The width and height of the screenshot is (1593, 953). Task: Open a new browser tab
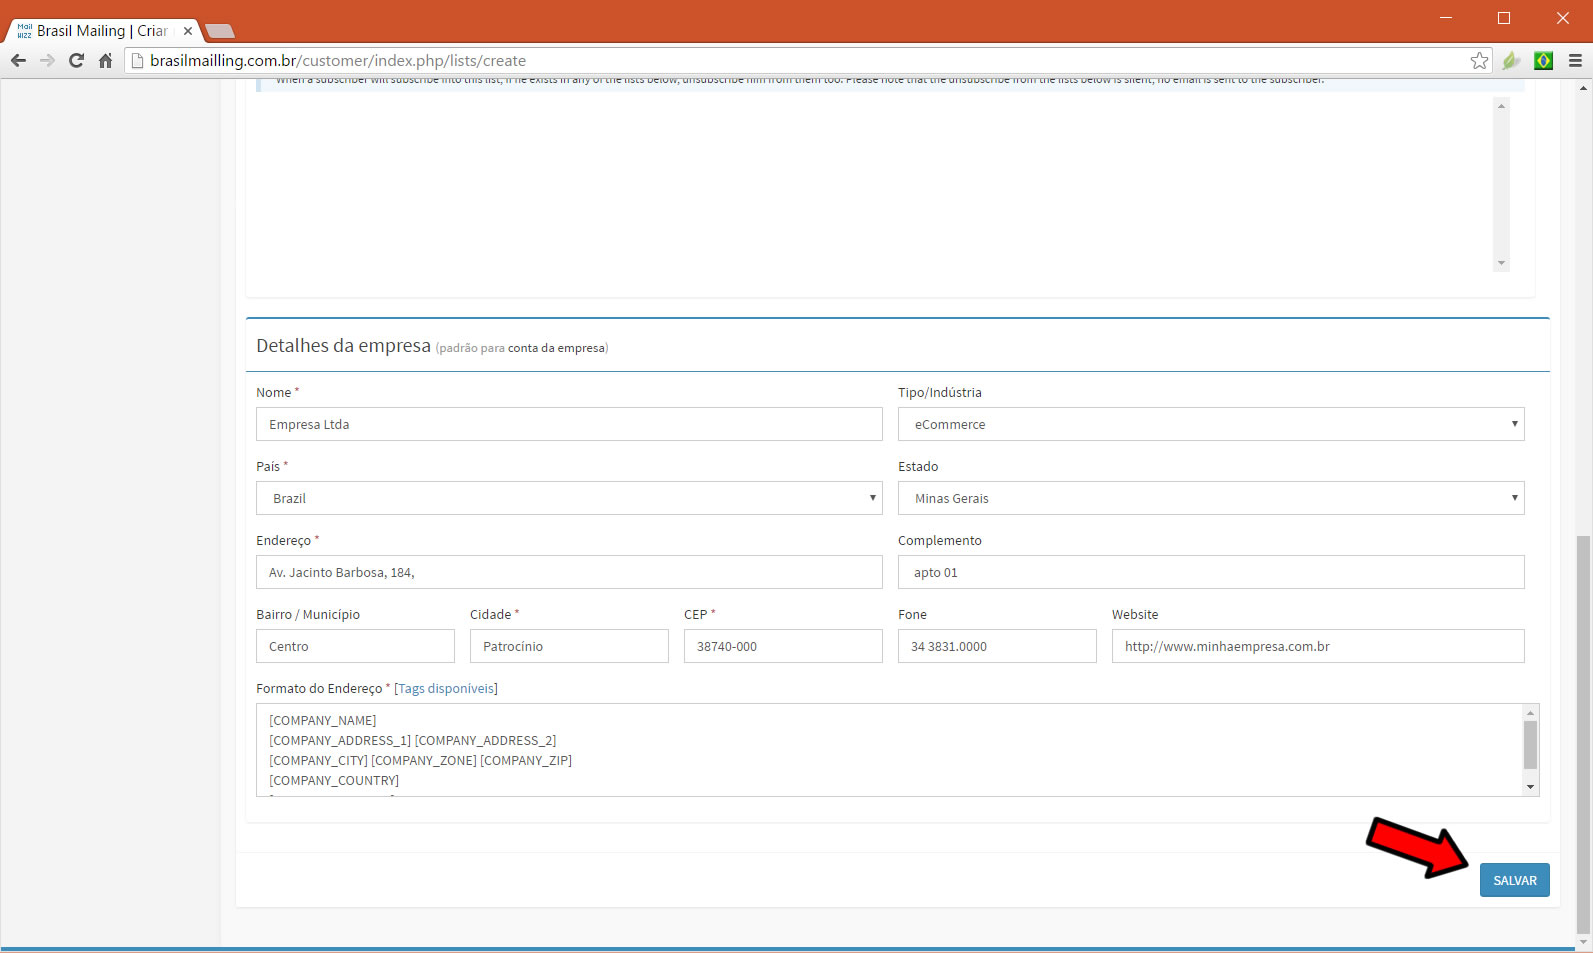click(219, 31)
